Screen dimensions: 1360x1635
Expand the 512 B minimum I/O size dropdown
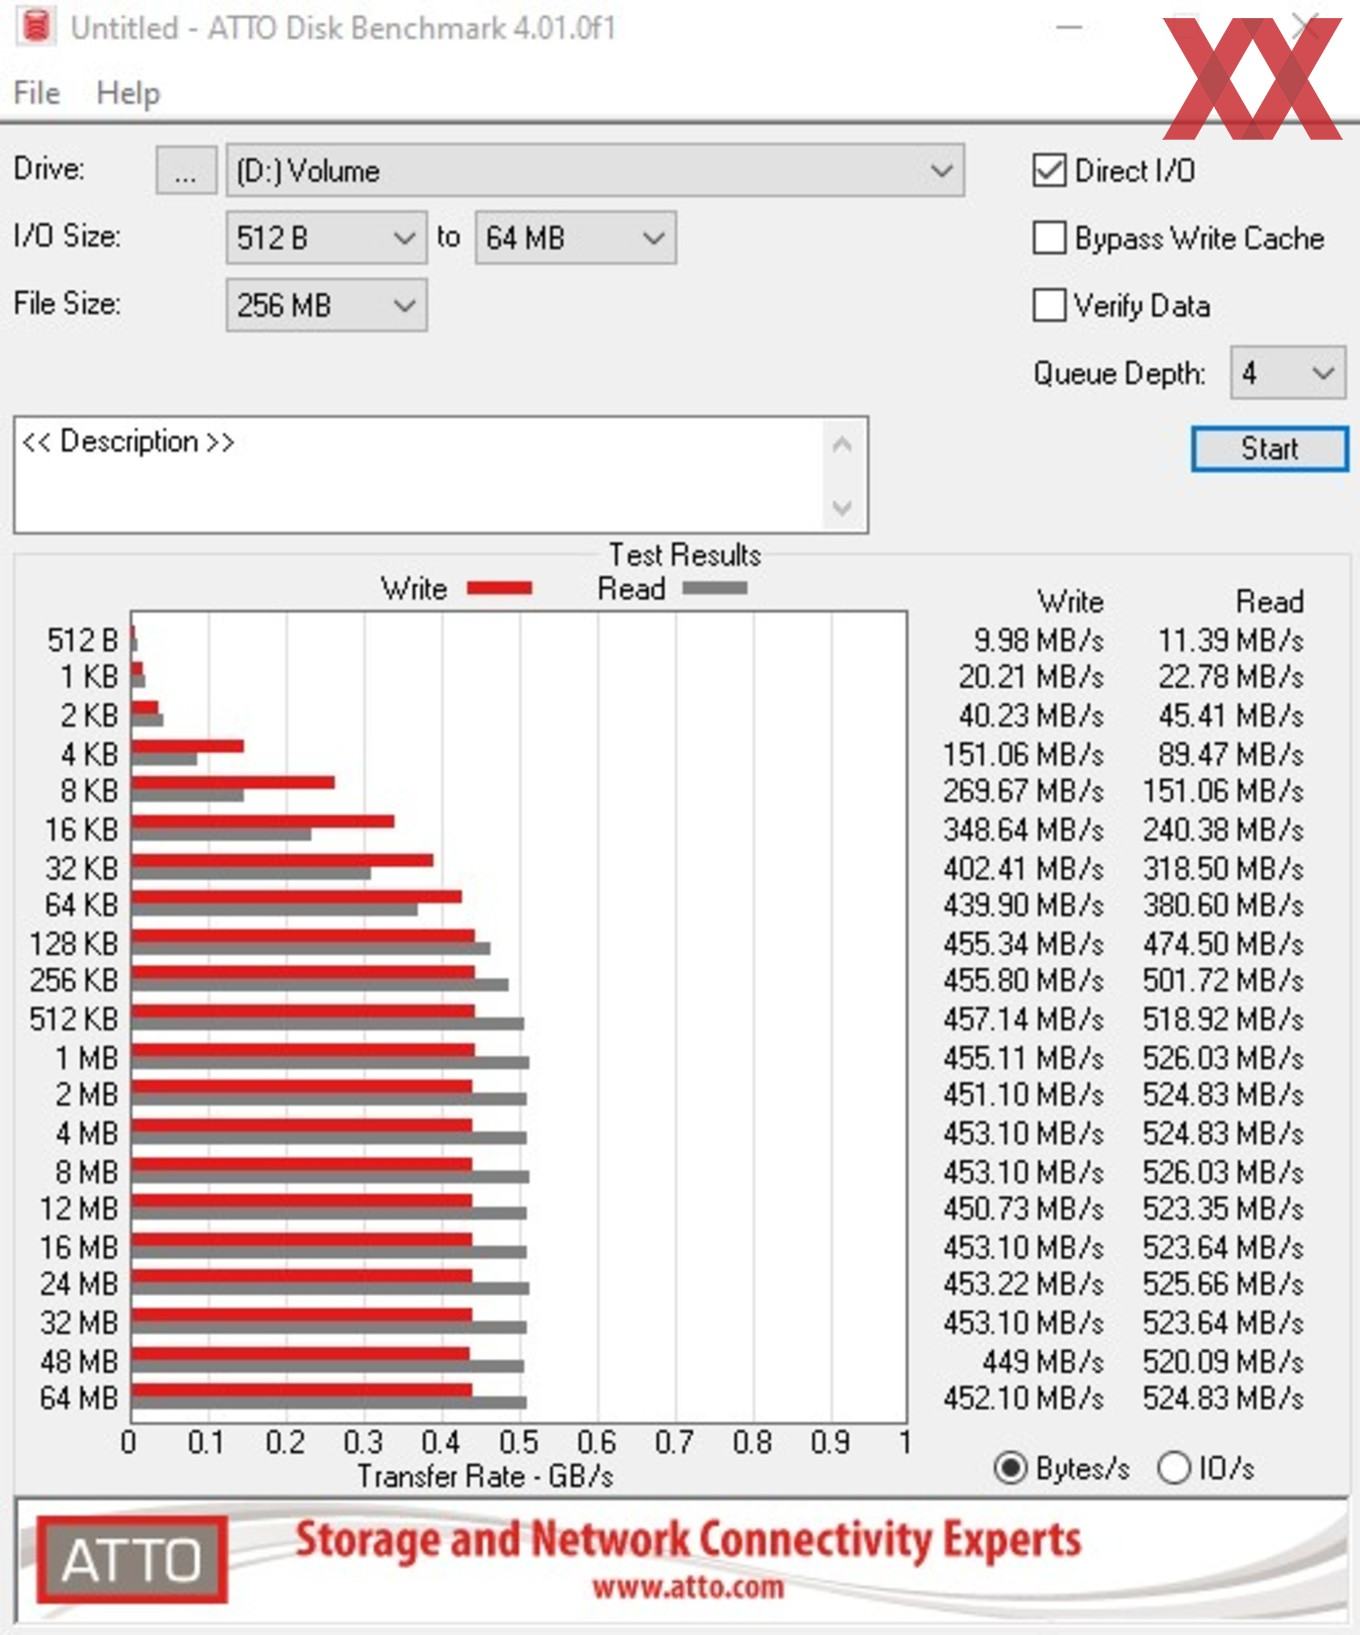[326, 238]
